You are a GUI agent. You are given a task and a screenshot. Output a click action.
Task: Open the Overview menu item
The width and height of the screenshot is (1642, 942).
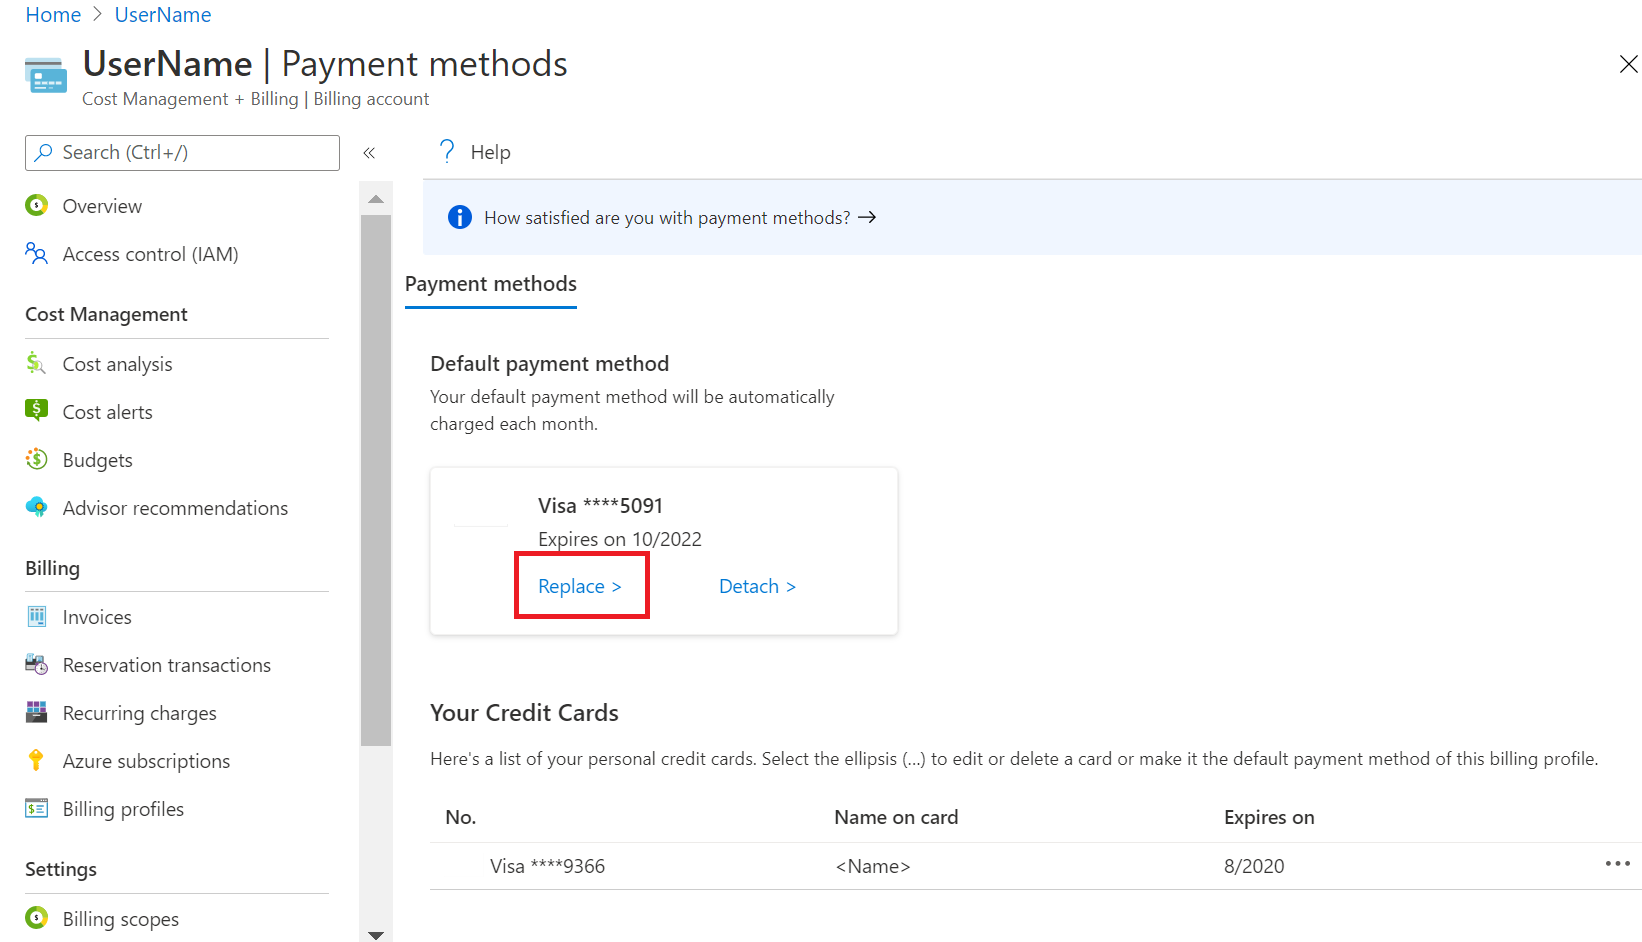[x=102, y=206]
